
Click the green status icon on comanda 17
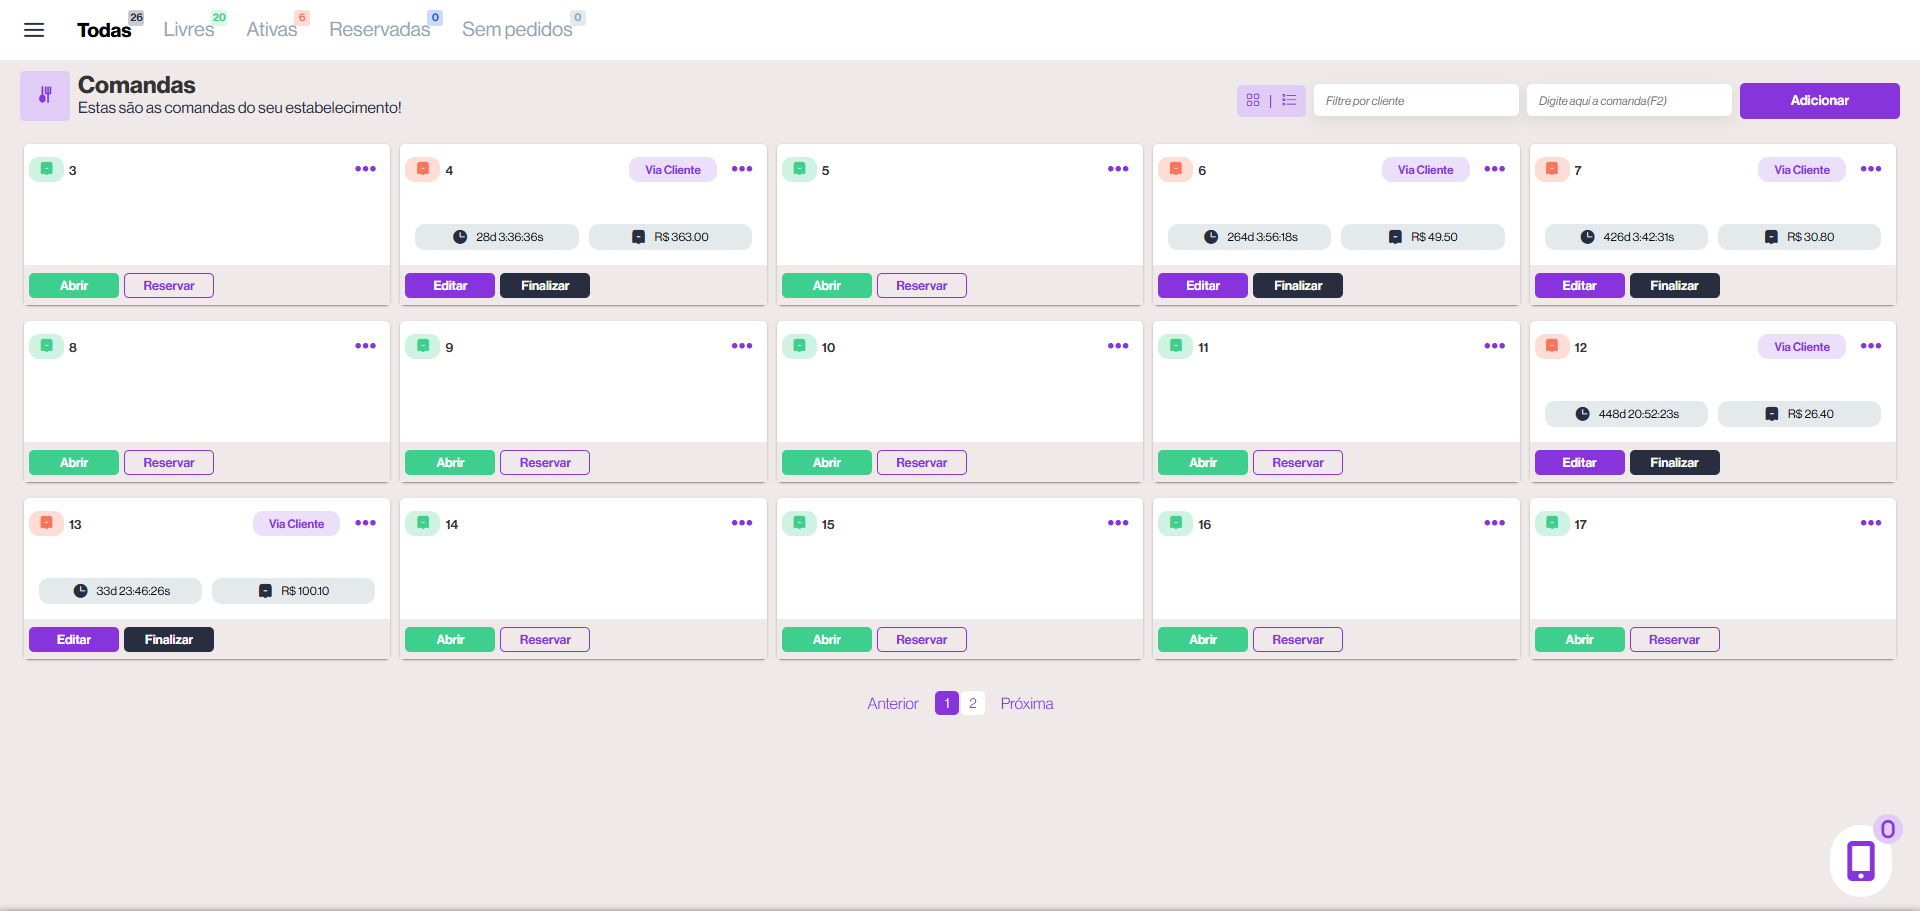1551,523
